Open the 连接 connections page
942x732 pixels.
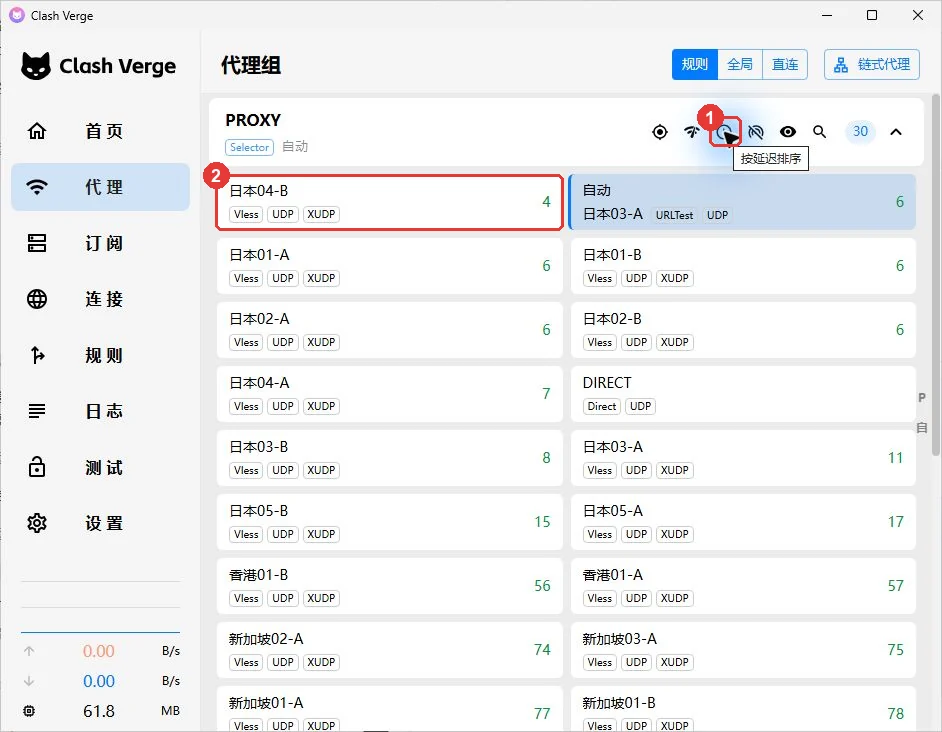(100, 299)
